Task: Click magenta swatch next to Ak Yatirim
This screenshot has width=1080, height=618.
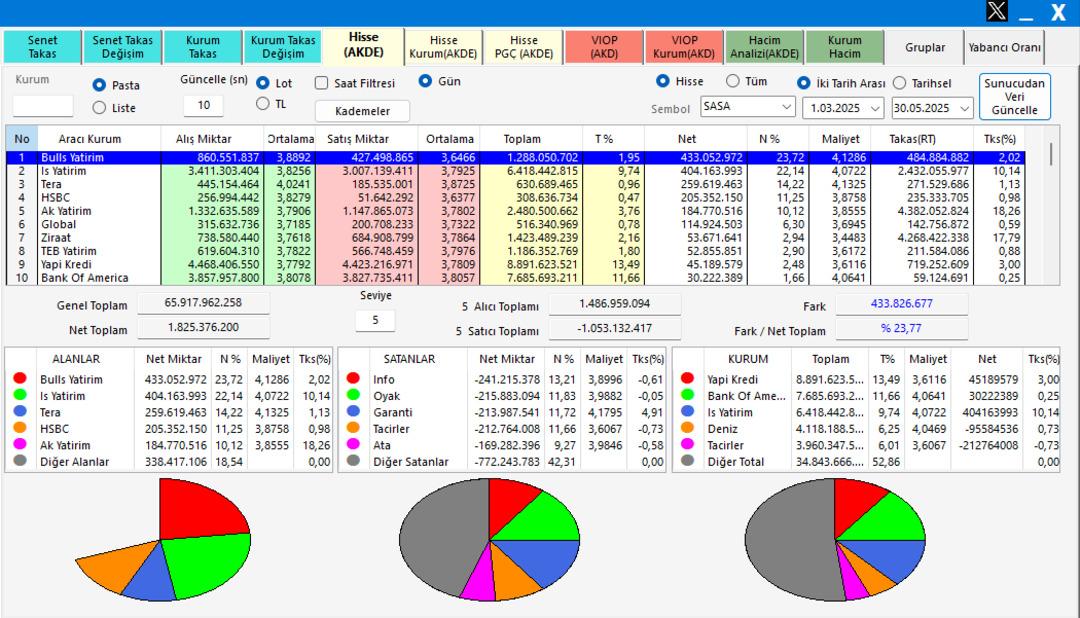Action: coord(20,444)
